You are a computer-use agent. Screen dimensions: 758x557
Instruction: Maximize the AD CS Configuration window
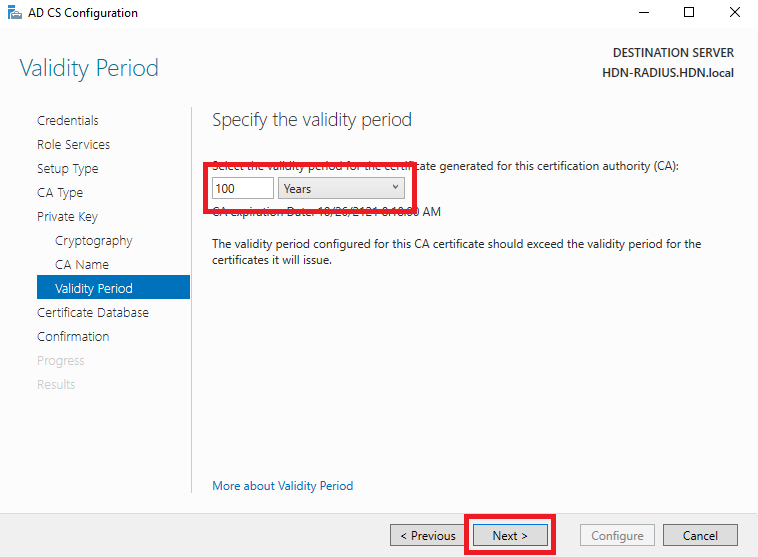689,13
